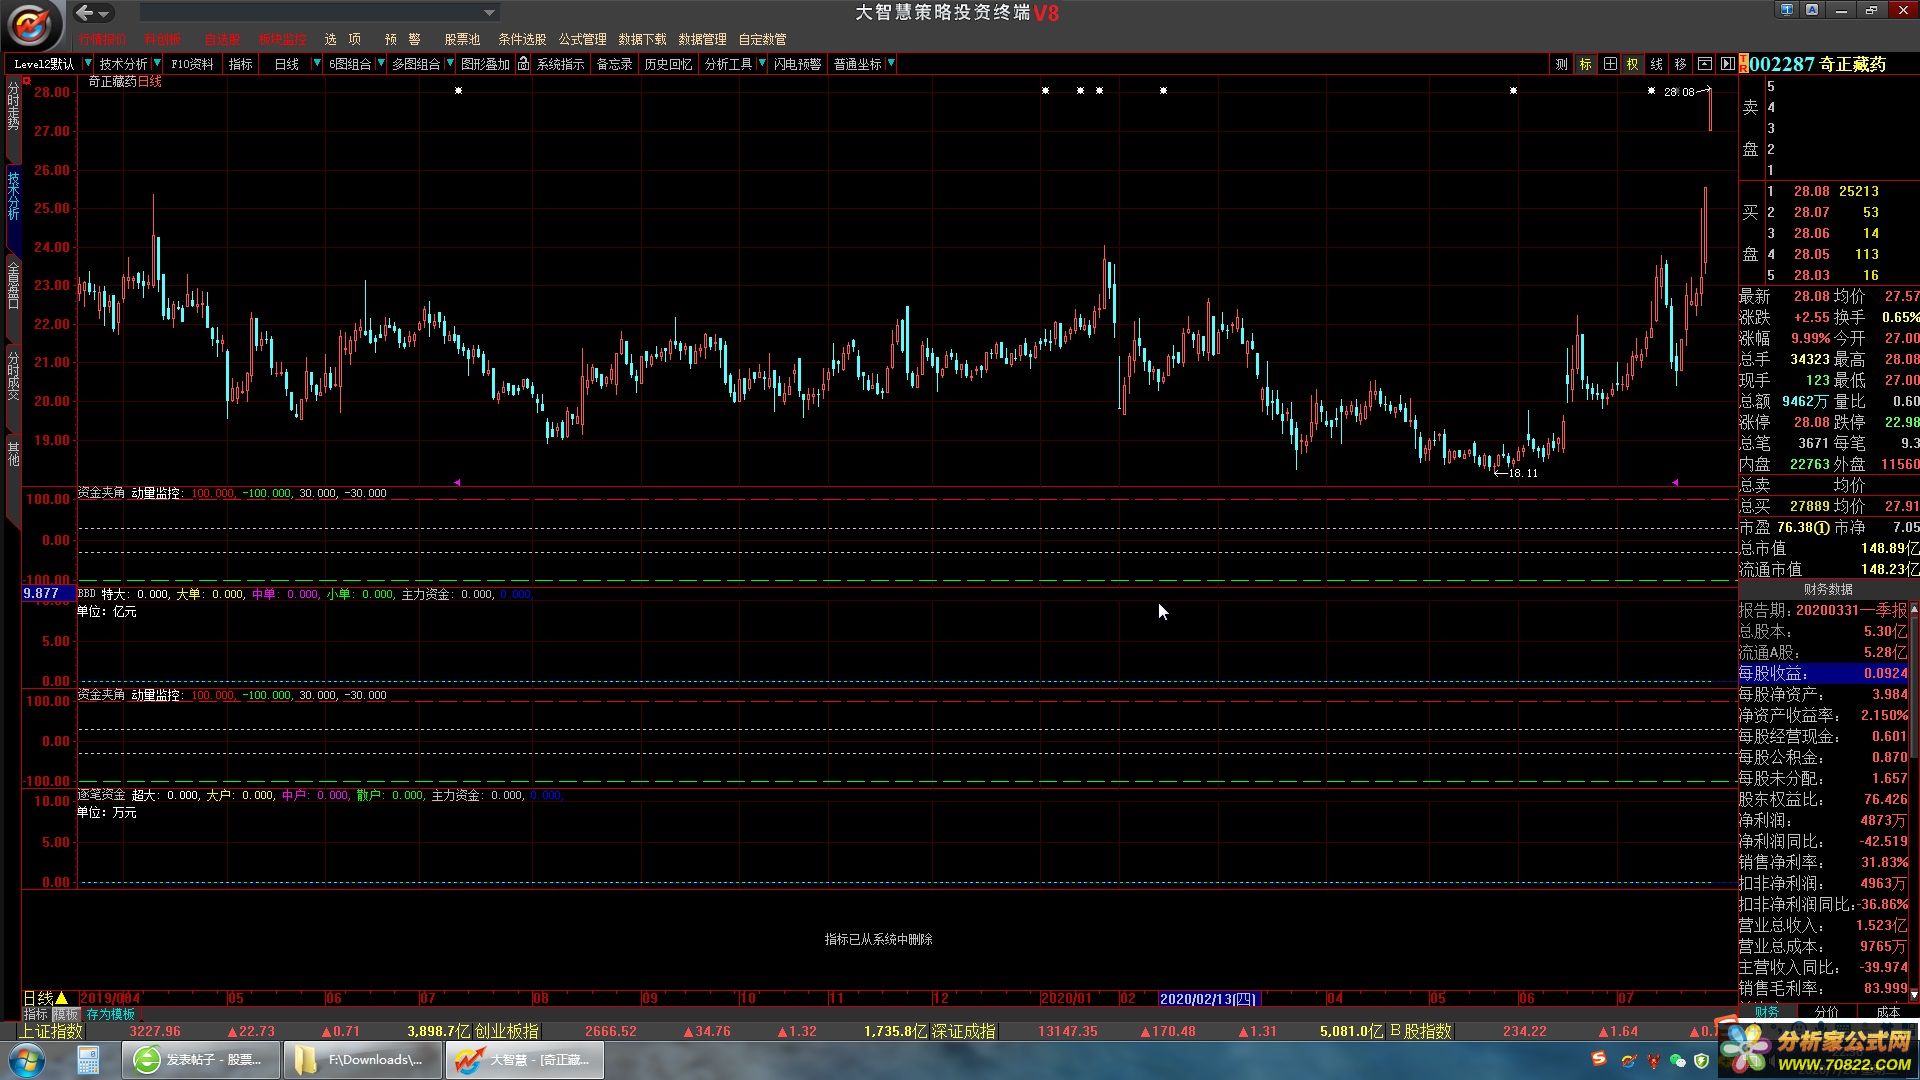
Task: Expand the 多图组合 dropdown arrow
Action: (450, 64)
